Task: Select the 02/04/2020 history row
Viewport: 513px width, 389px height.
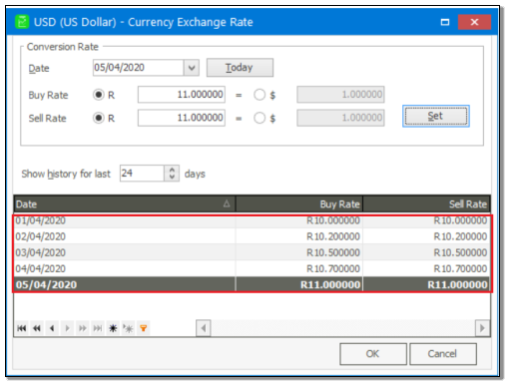Action: point(252,237)
